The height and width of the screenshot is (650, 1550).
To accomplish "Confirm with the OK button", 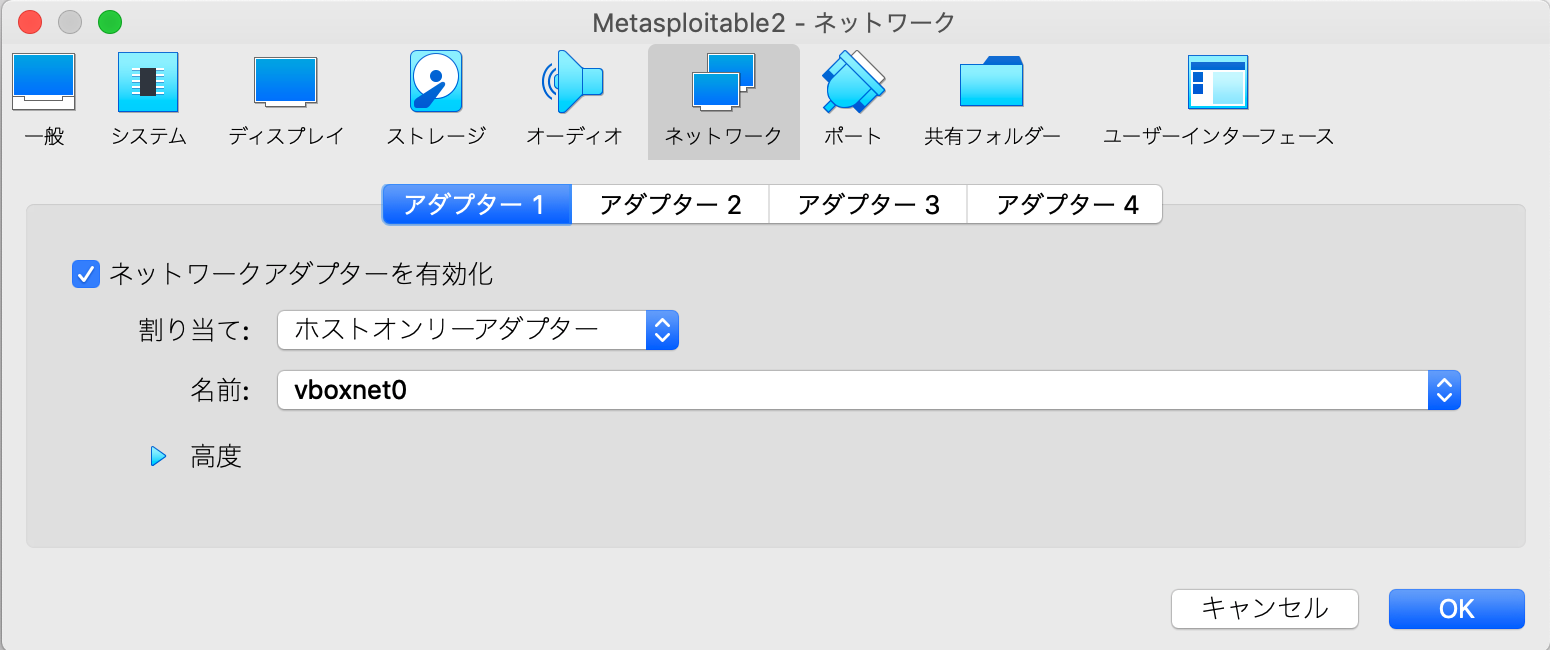I will pos(1457,608).
